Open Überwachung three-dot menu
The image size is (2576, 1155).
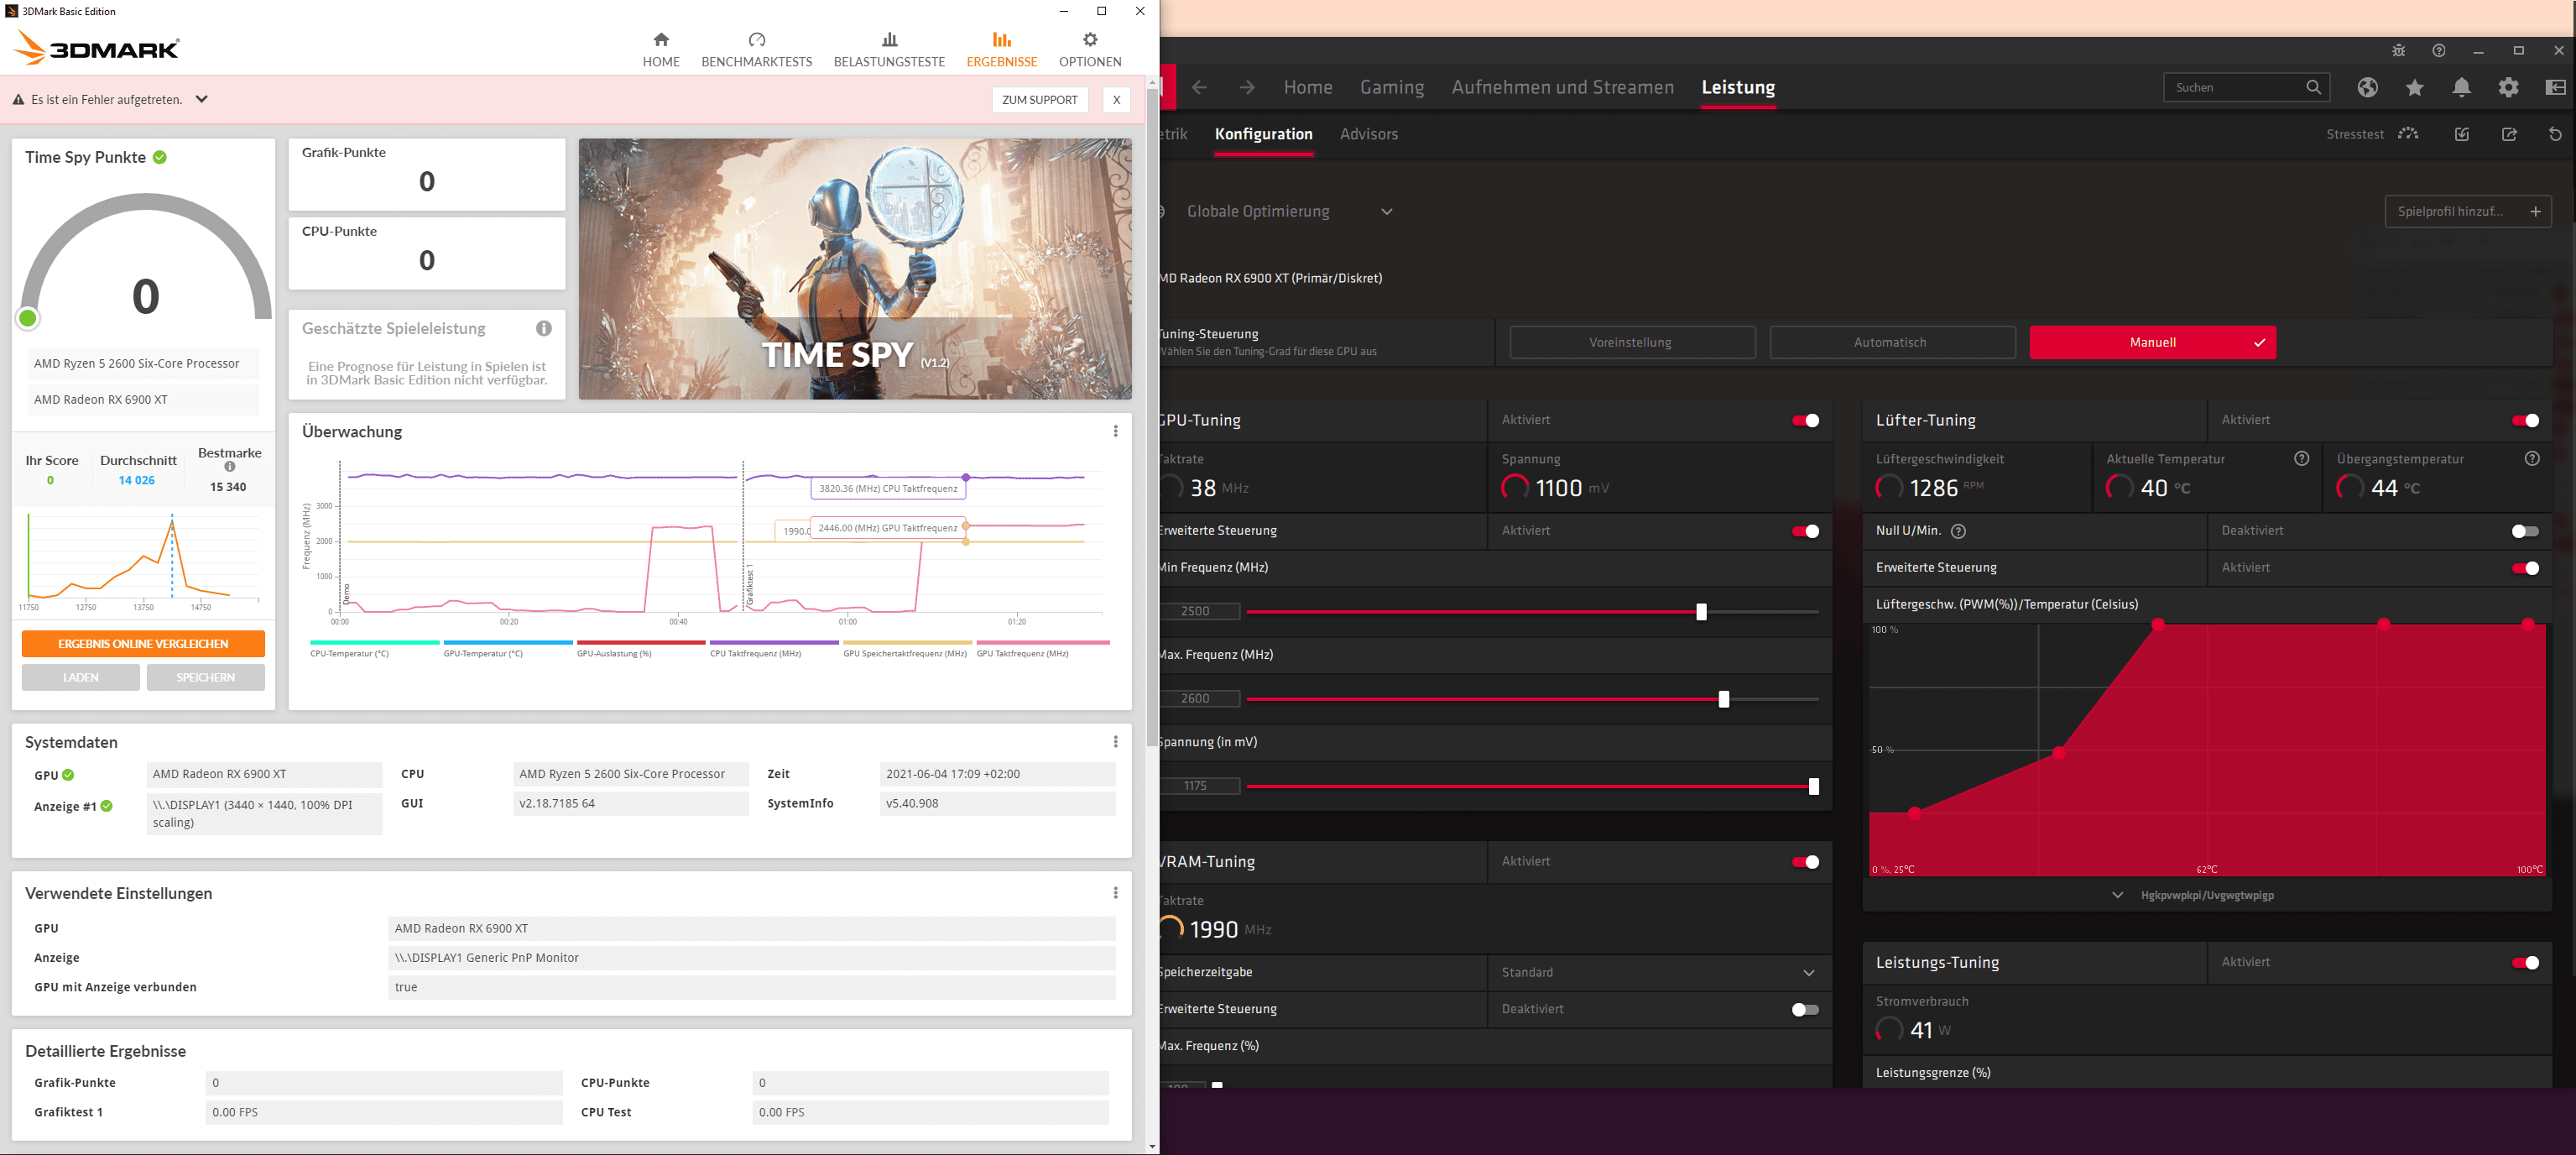1115,432
